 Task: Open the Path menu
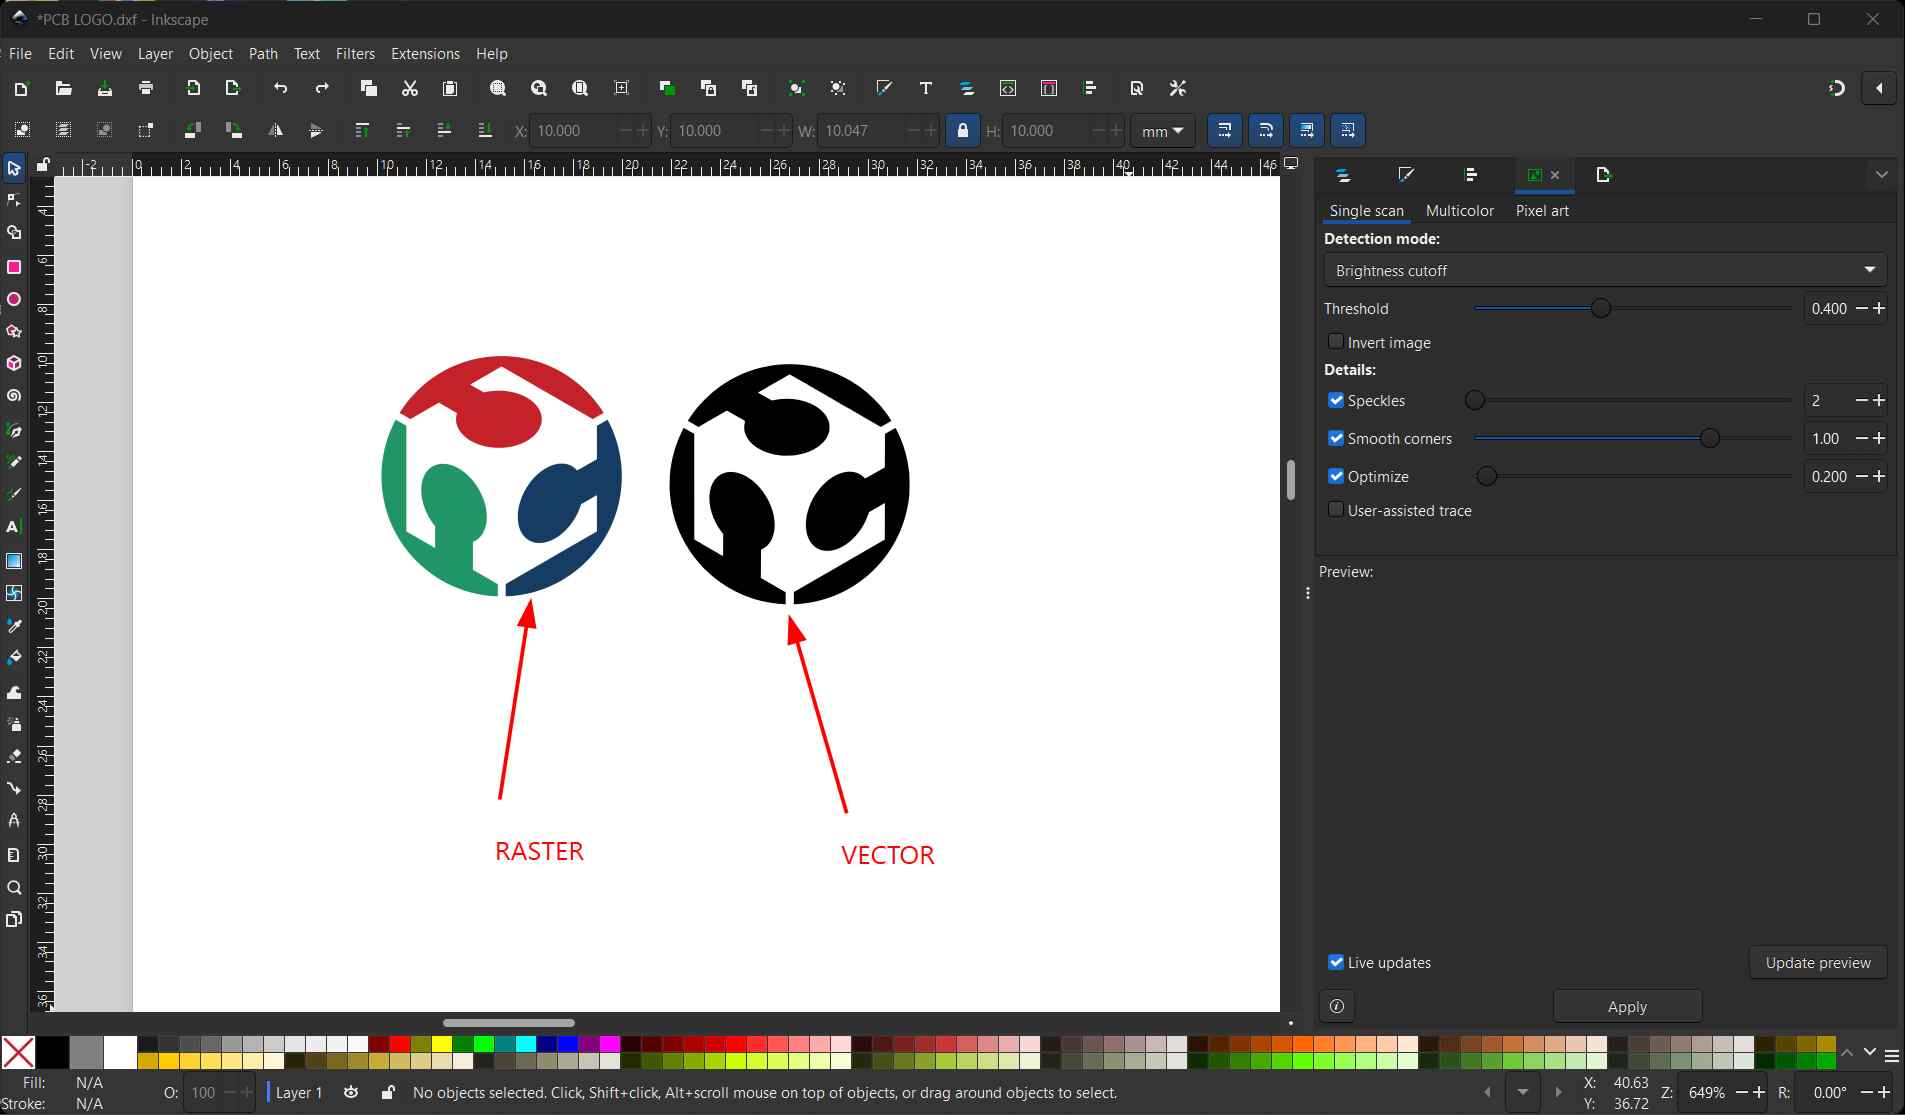(263, 54)
